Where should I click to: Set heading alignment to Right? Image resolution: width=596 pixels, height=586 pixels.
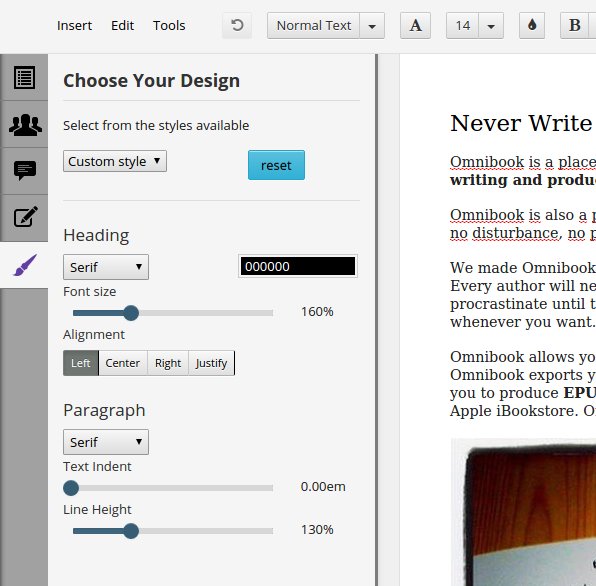pos(168,363)
